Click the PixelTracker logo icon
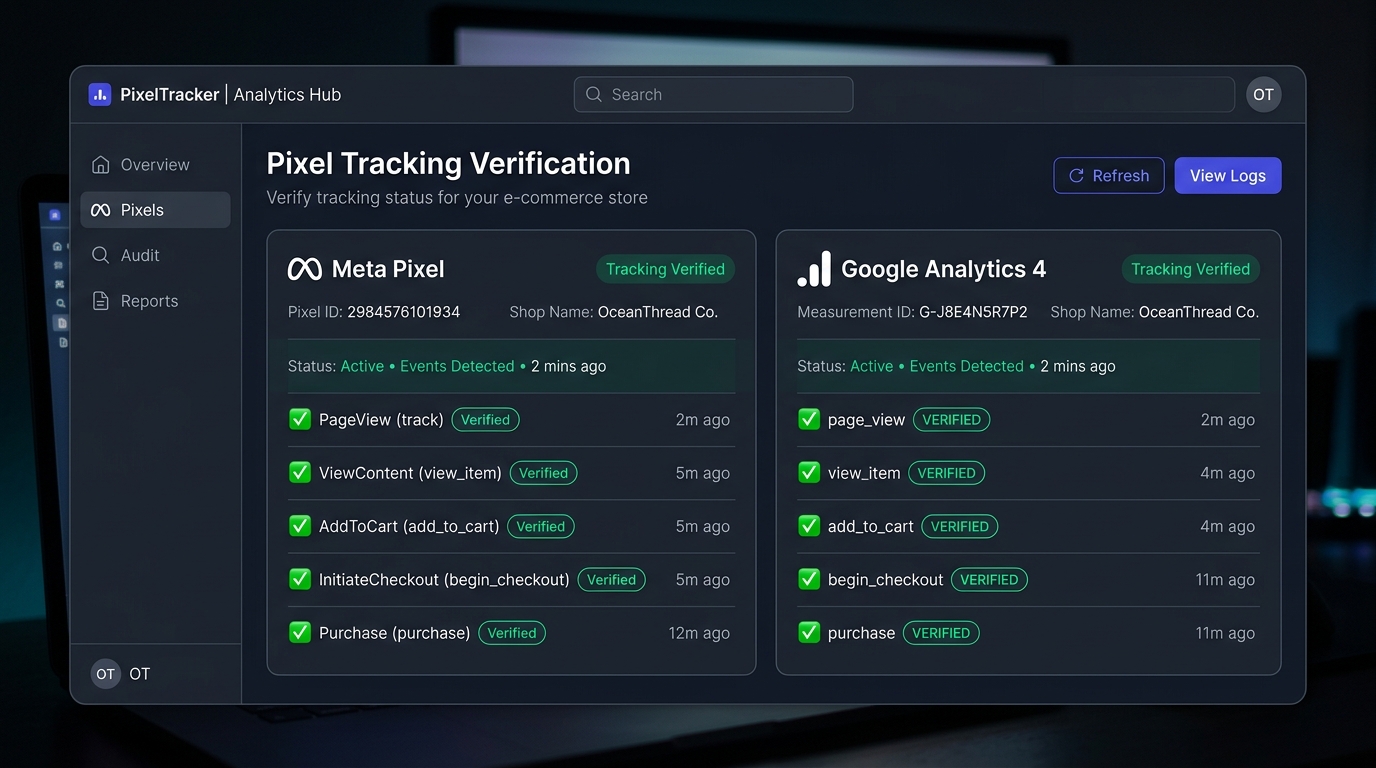 (x=99, y=94)
